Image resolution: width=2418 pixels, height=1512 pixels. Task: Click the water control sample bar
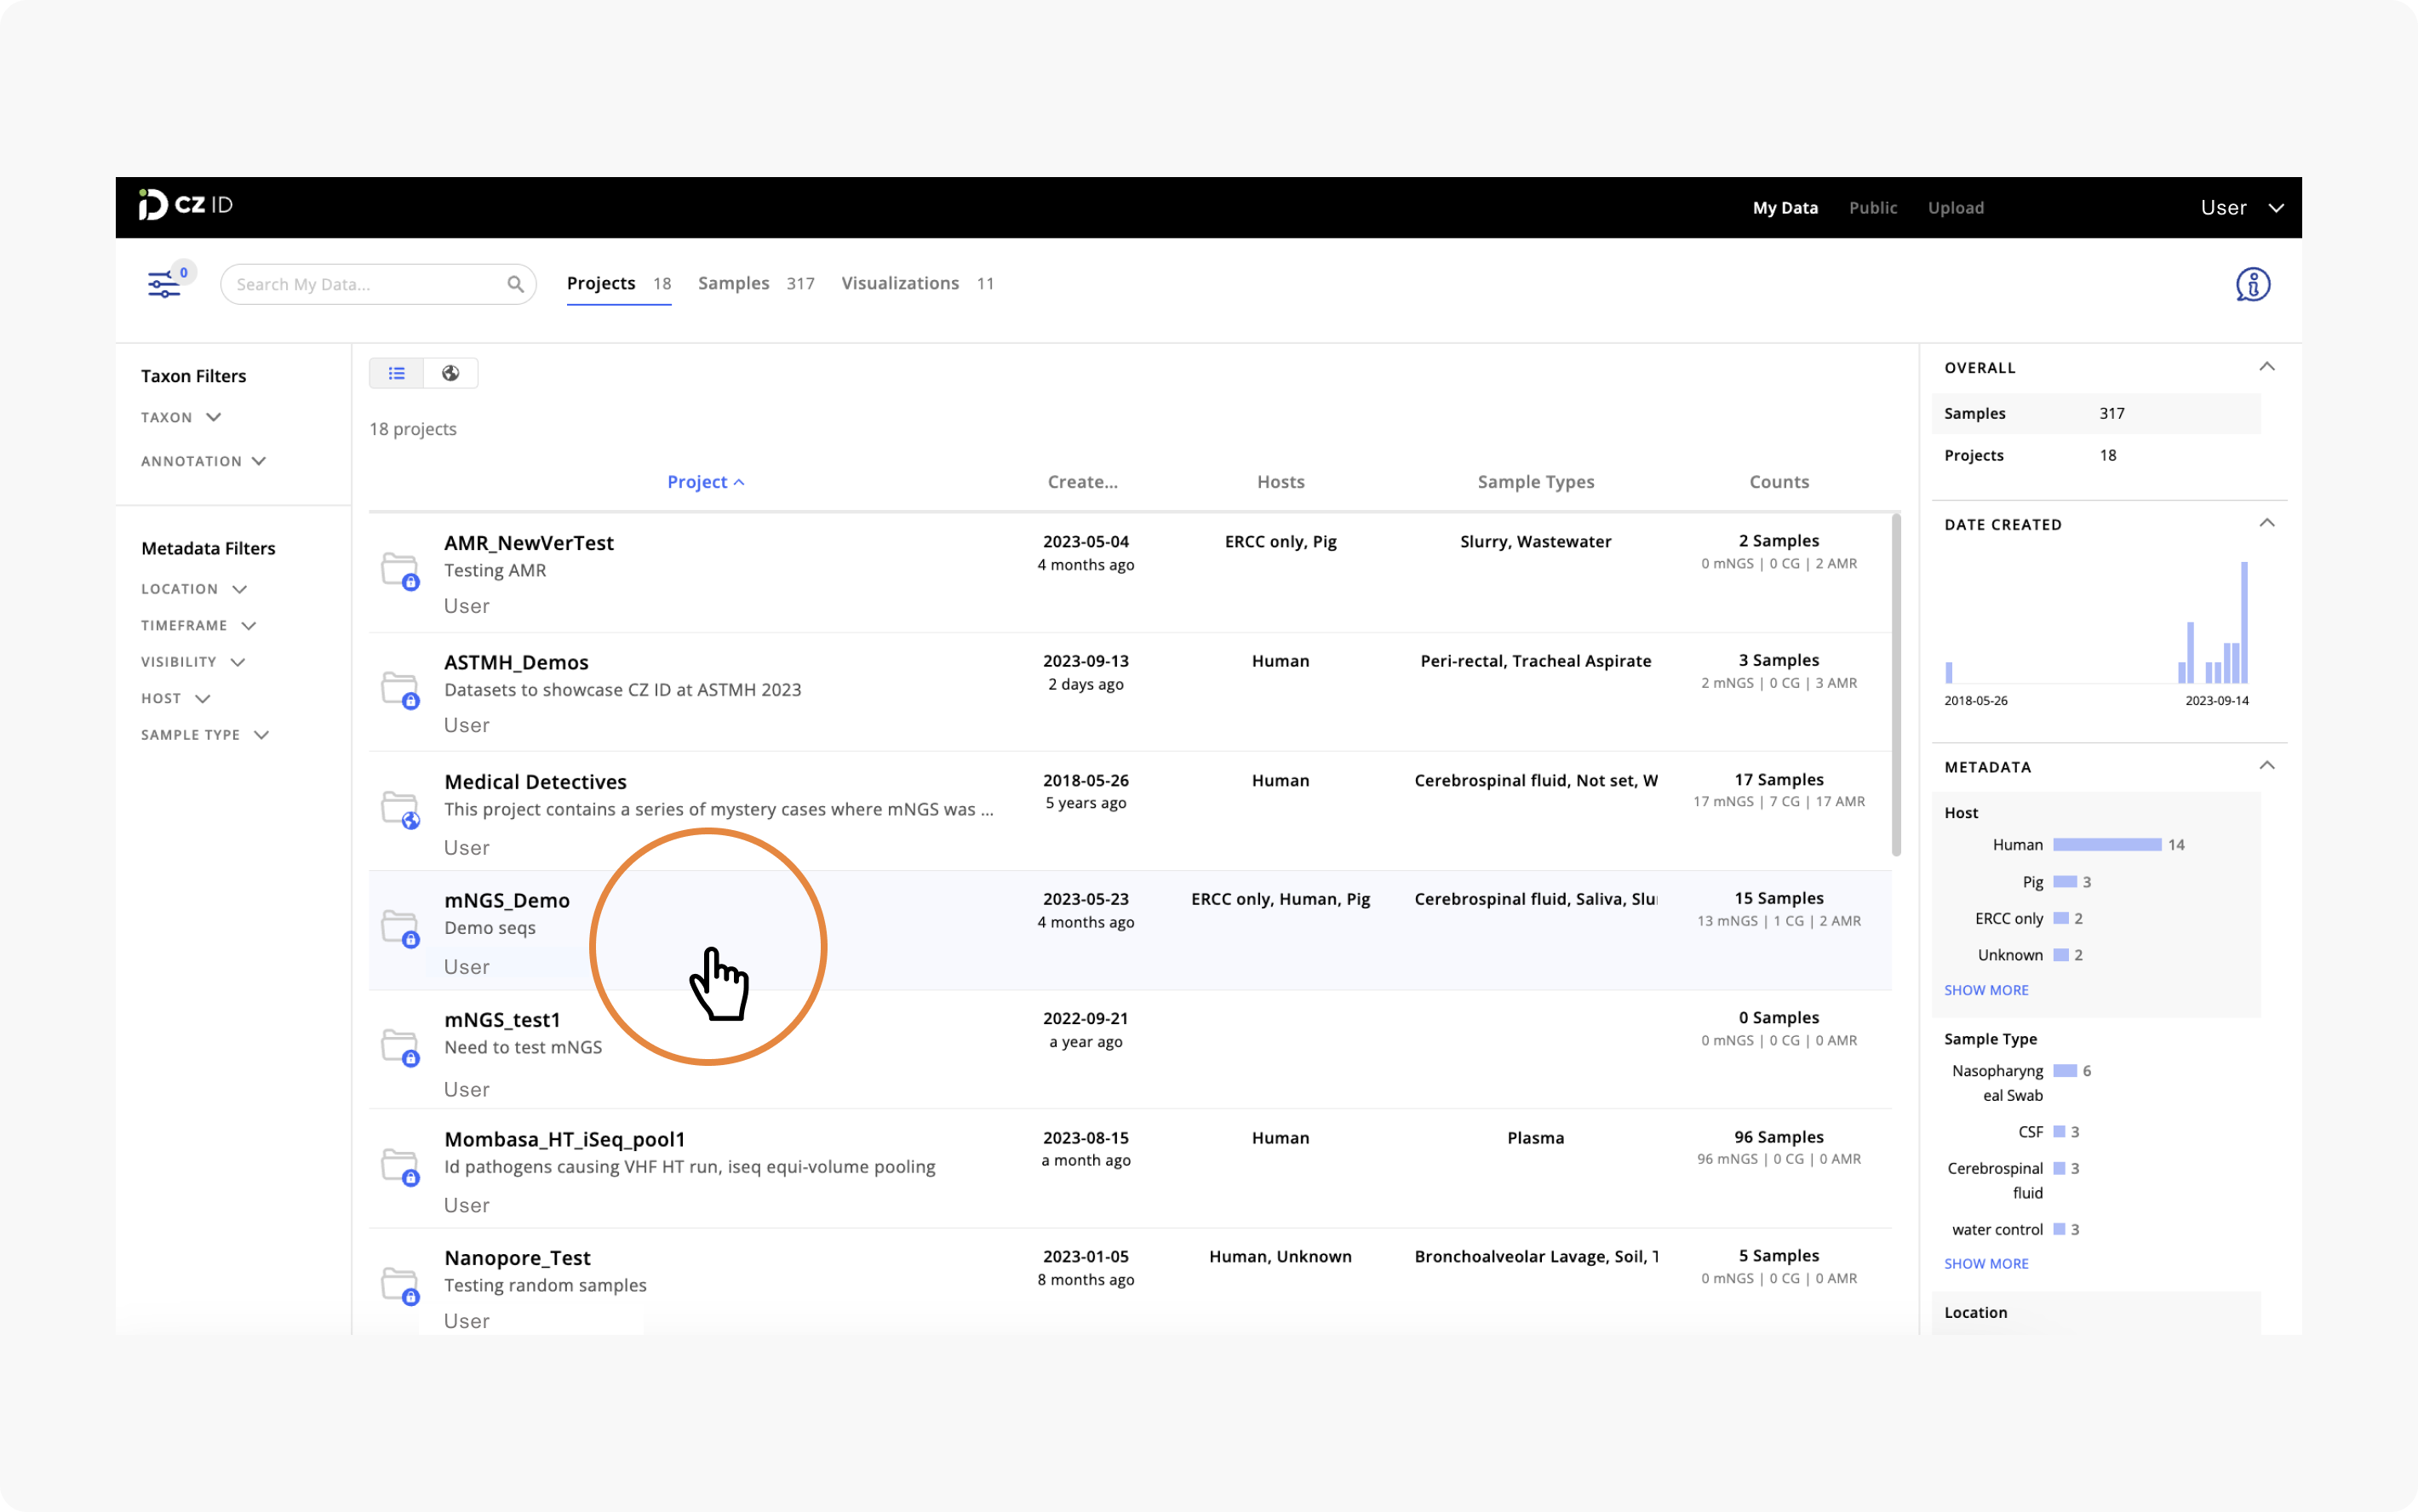click(2058, 1229)
